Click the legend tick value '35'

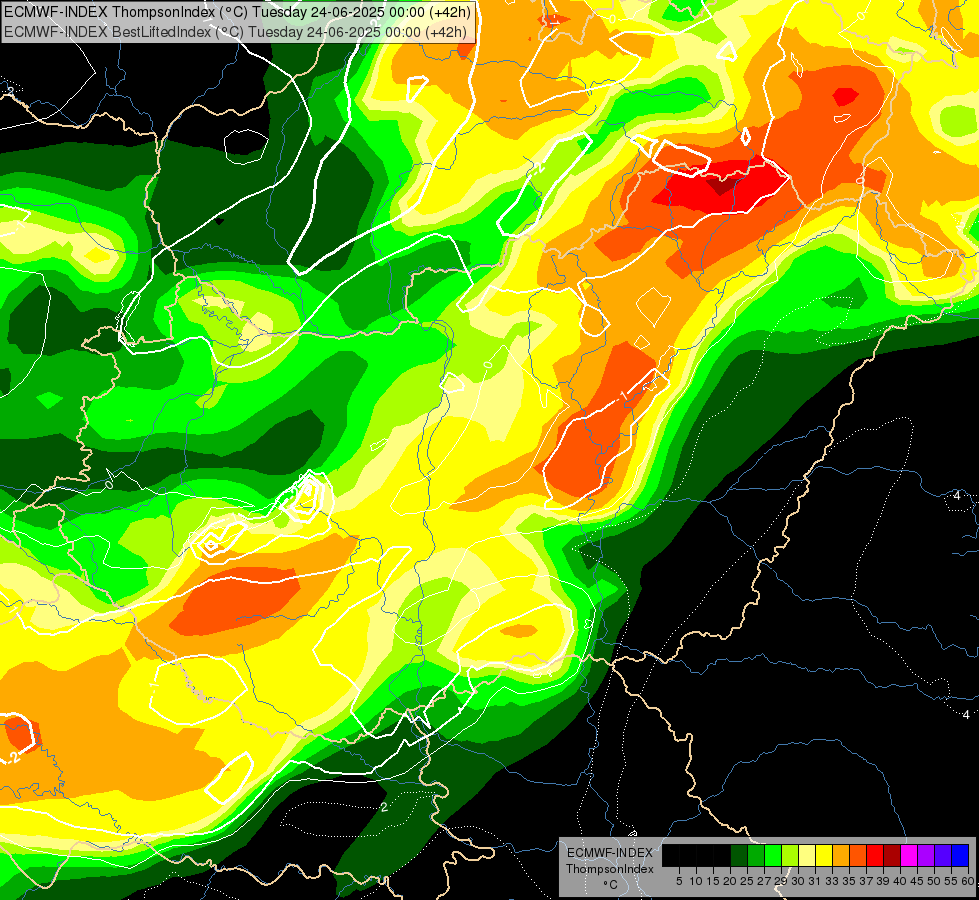pos(849,881)
